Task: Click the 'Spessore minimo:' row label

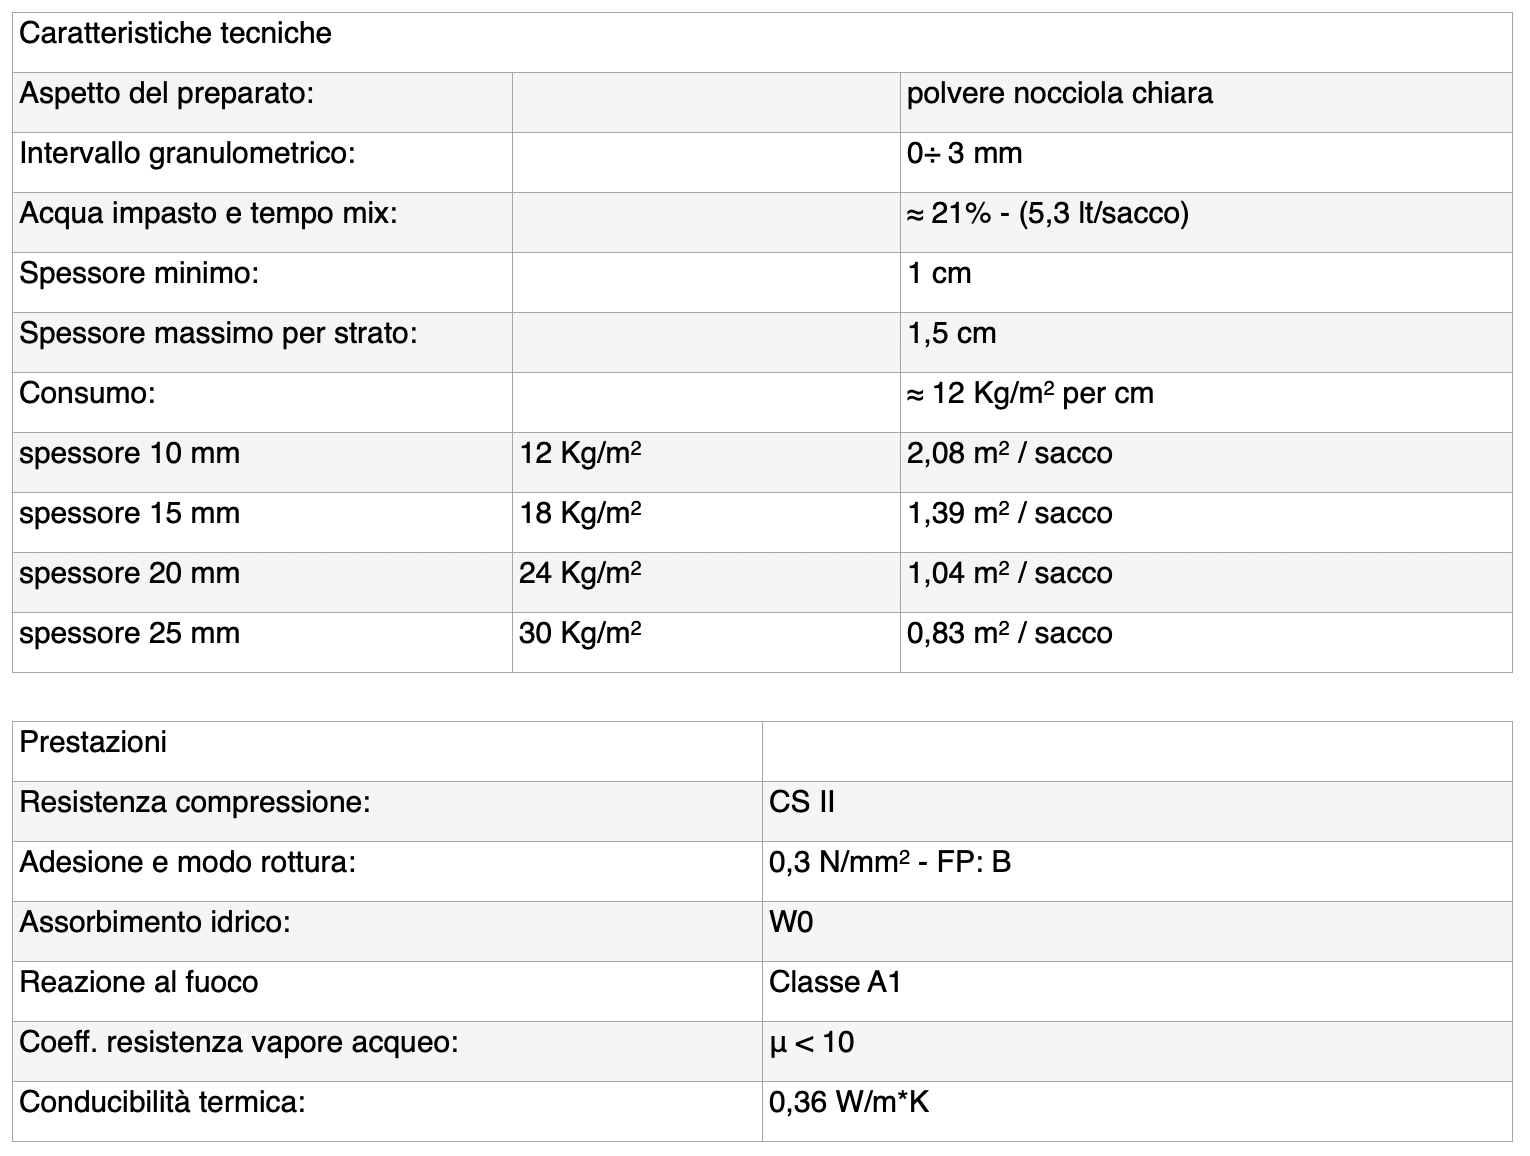Action: click(140, 274)
